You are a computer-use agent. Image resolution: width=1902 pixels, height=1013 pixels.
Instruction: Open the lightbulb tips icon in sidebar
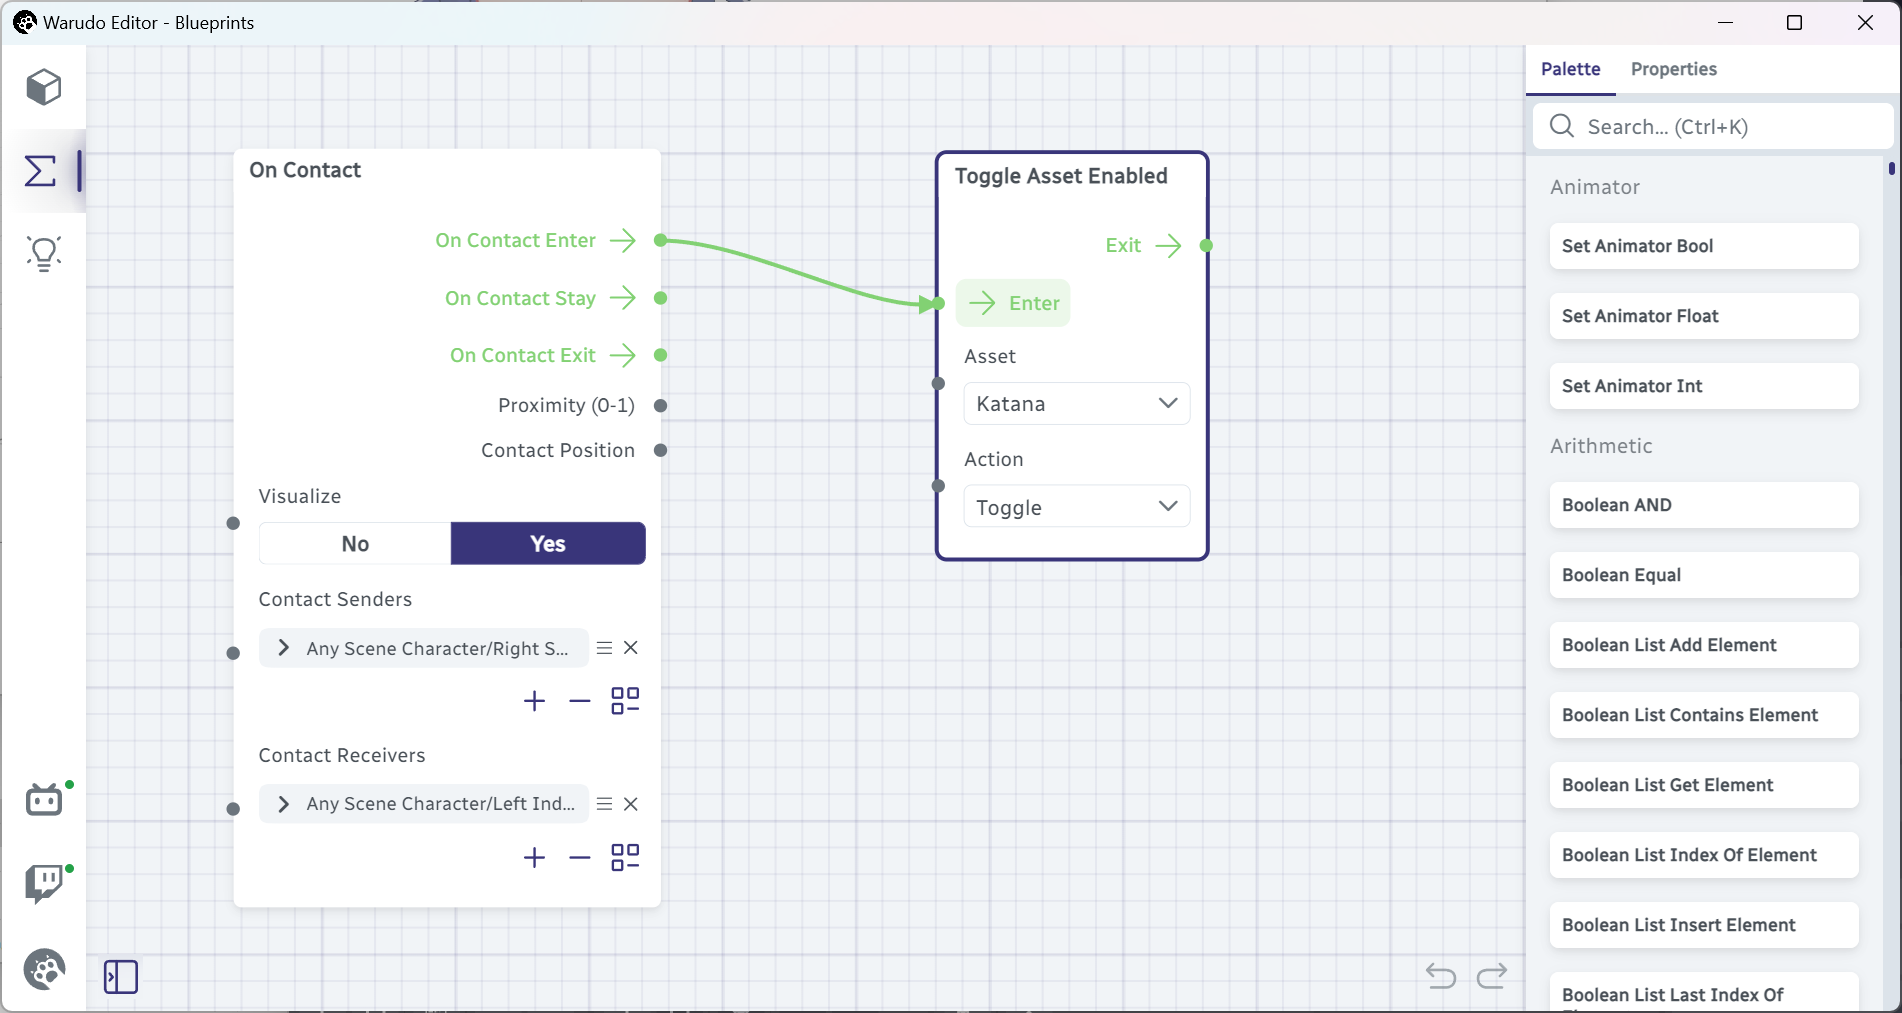pos(44,254)
